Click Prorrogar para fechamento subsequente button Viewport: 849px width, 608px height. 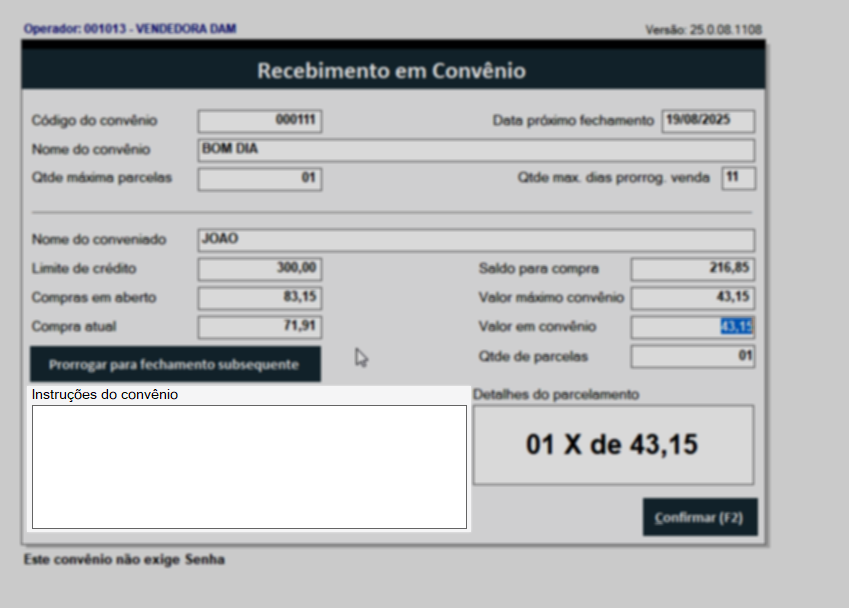[175, 364]
